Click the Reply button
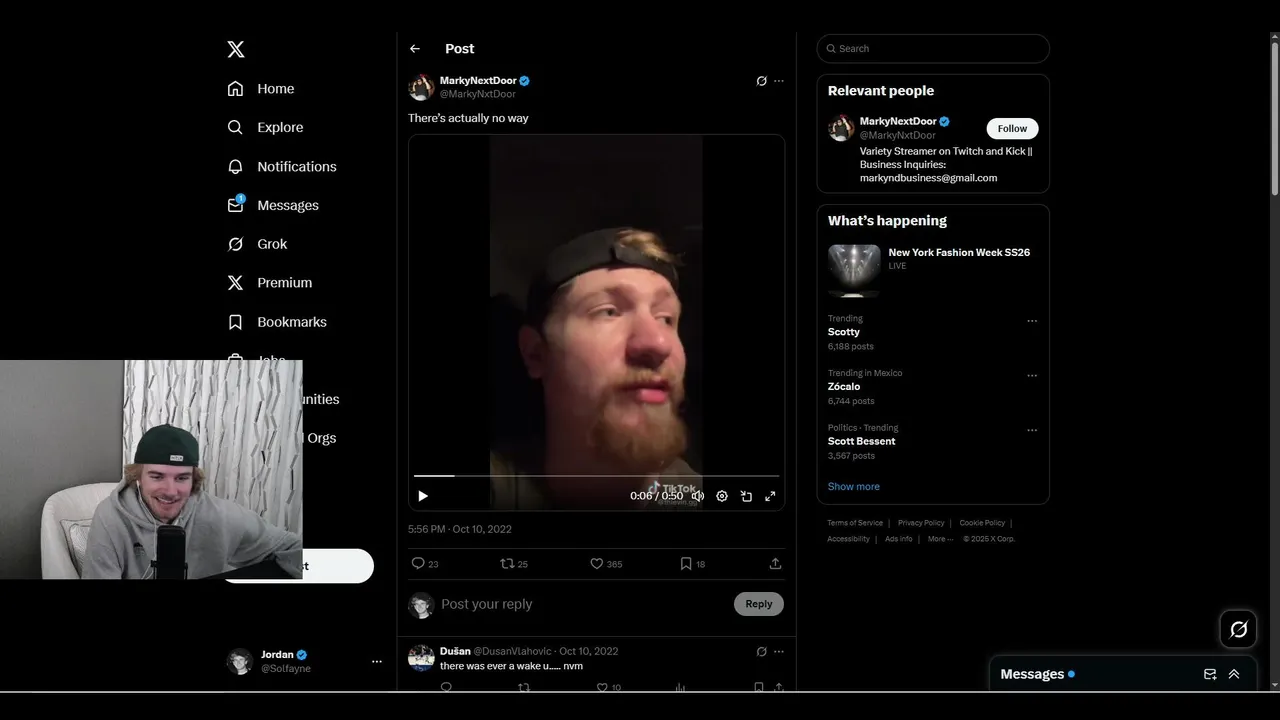 coord(759,604)
